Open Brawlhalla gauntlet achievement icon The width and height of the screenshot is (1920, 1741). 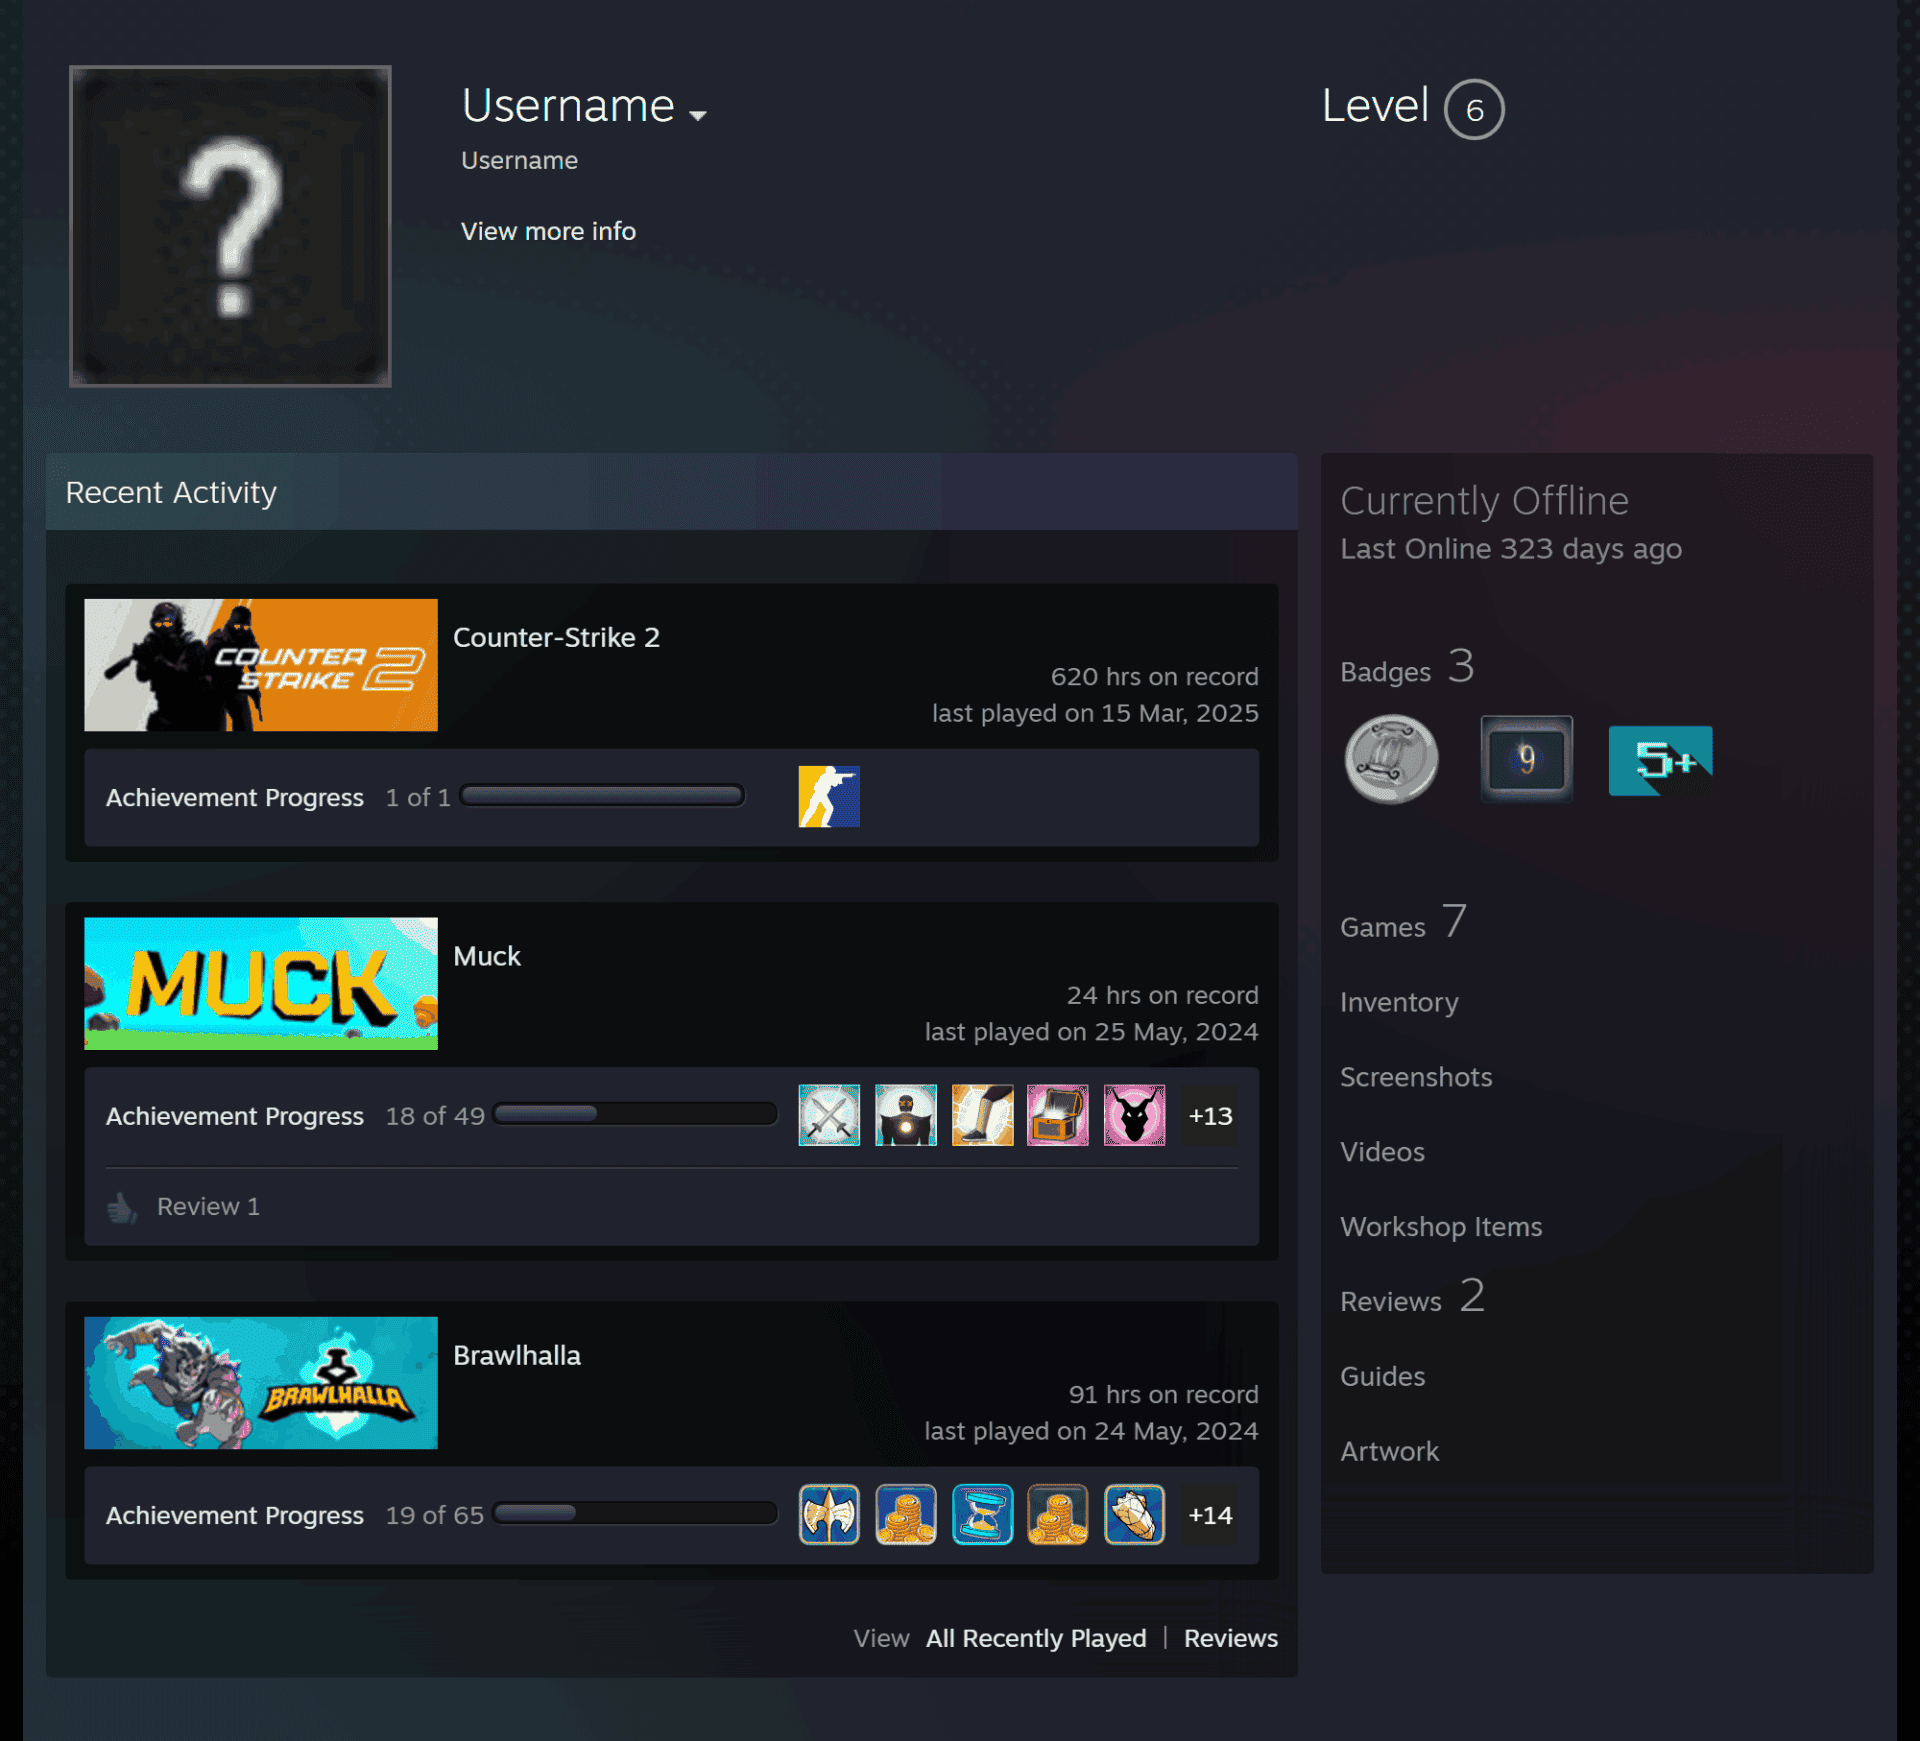[1134, 1514]
